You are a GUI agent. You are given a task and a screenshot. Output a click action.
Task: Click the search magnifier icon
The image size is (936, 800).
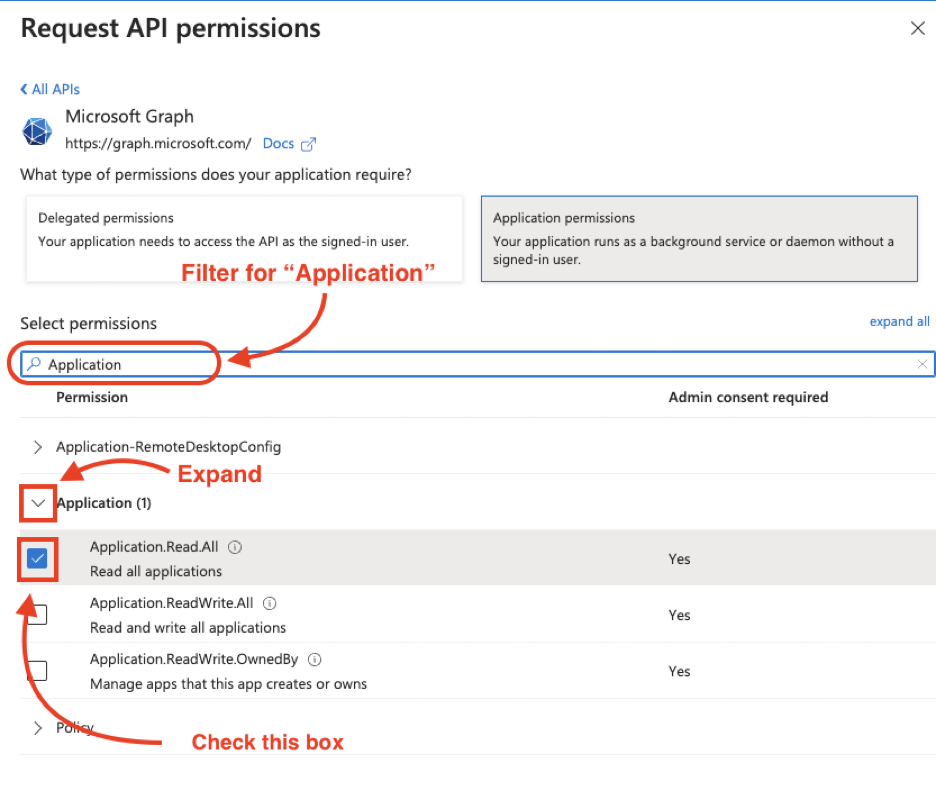33,363
